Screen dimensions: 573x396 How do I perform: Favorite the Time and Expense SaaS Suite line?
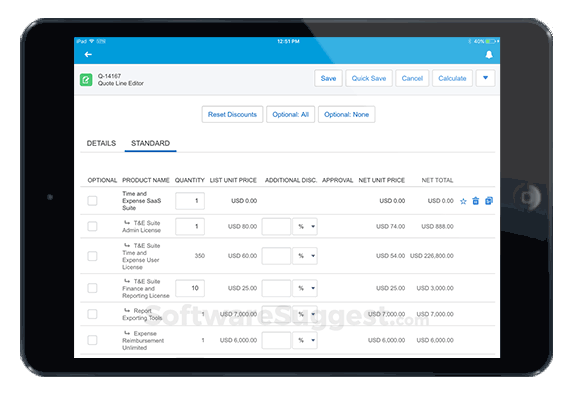[463, 201]
